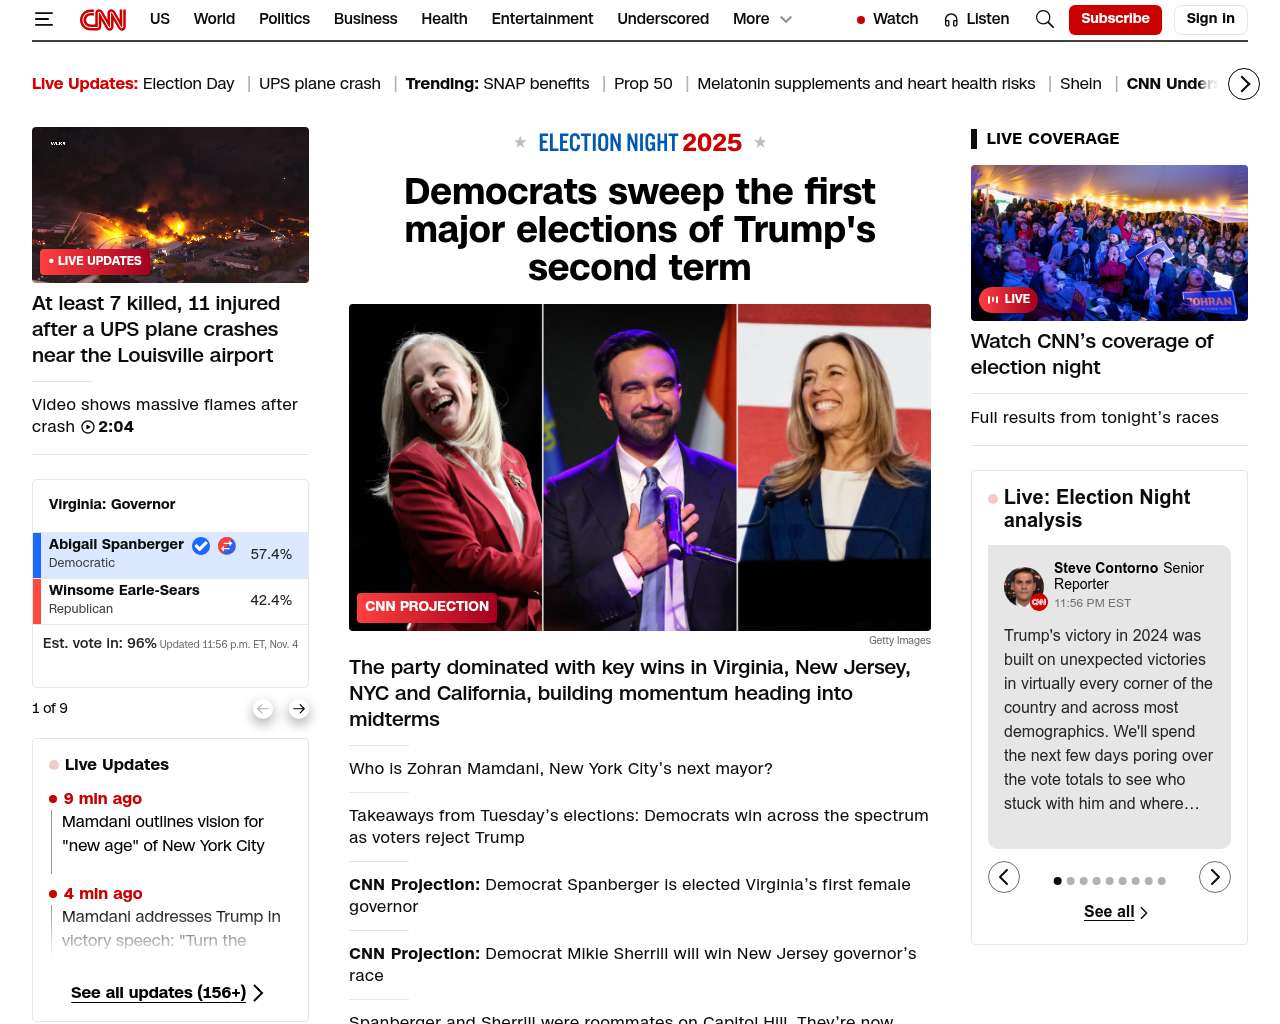
Task: Go to next election race card
Action: (299, 709)
